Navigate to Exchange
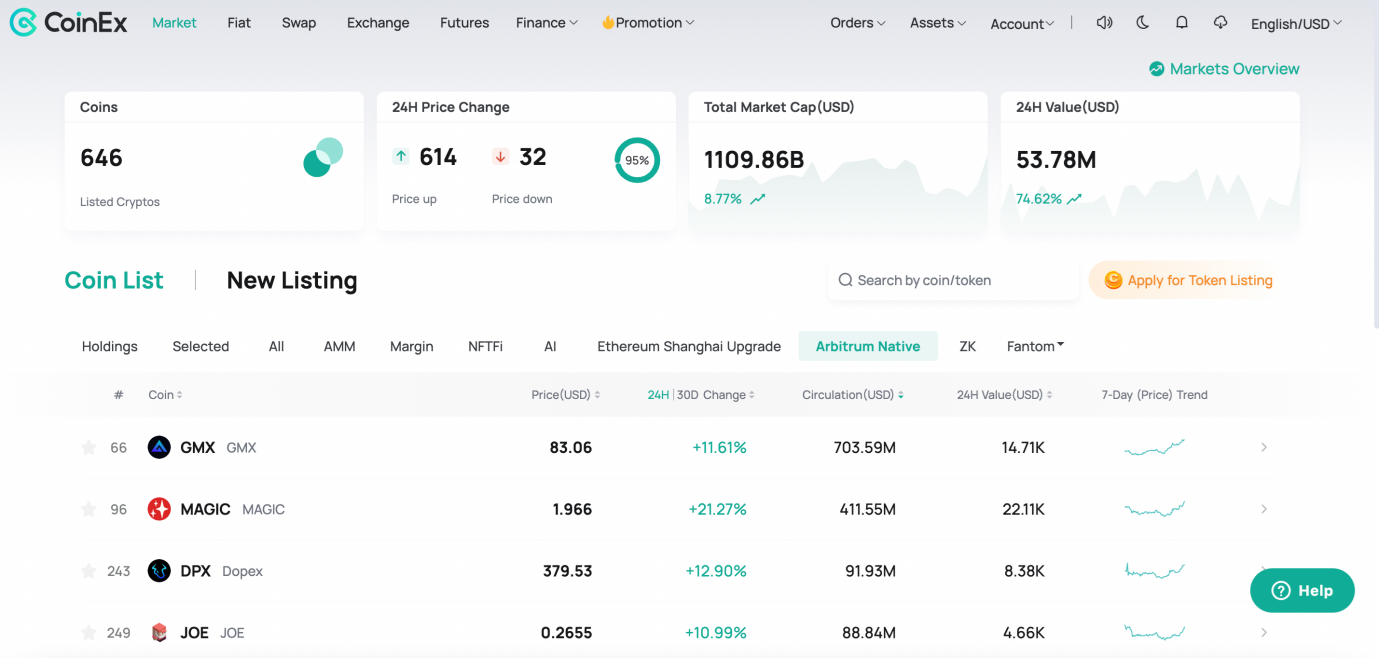Image resolution: width=1379 pixels, height=658 pixels. point(378,22)
